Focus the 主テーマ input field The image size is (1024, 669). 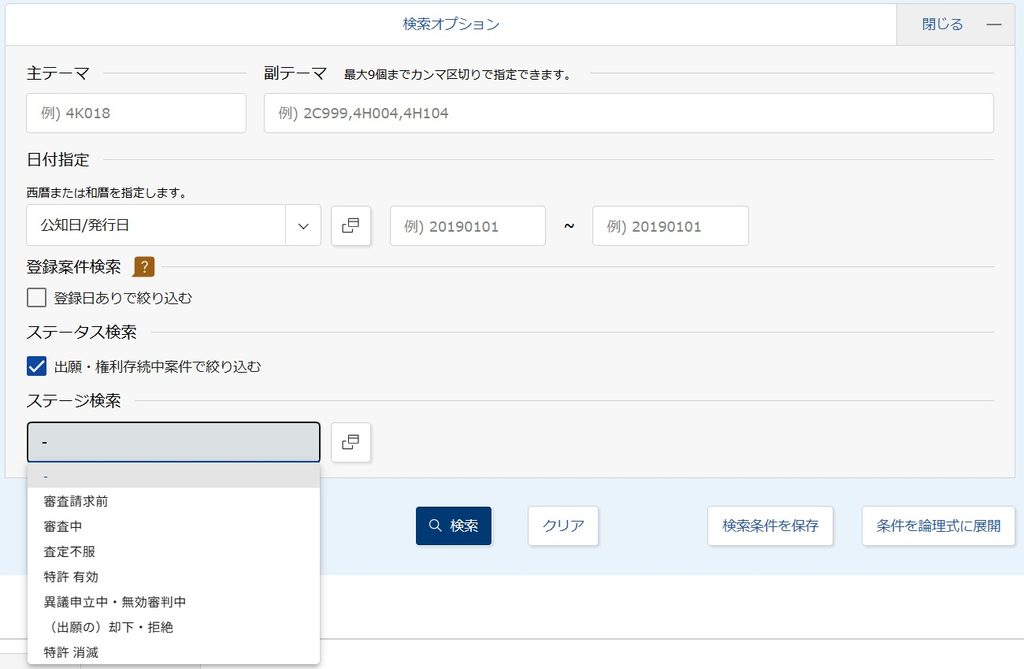pyautogui.click(x=136, y=113)
